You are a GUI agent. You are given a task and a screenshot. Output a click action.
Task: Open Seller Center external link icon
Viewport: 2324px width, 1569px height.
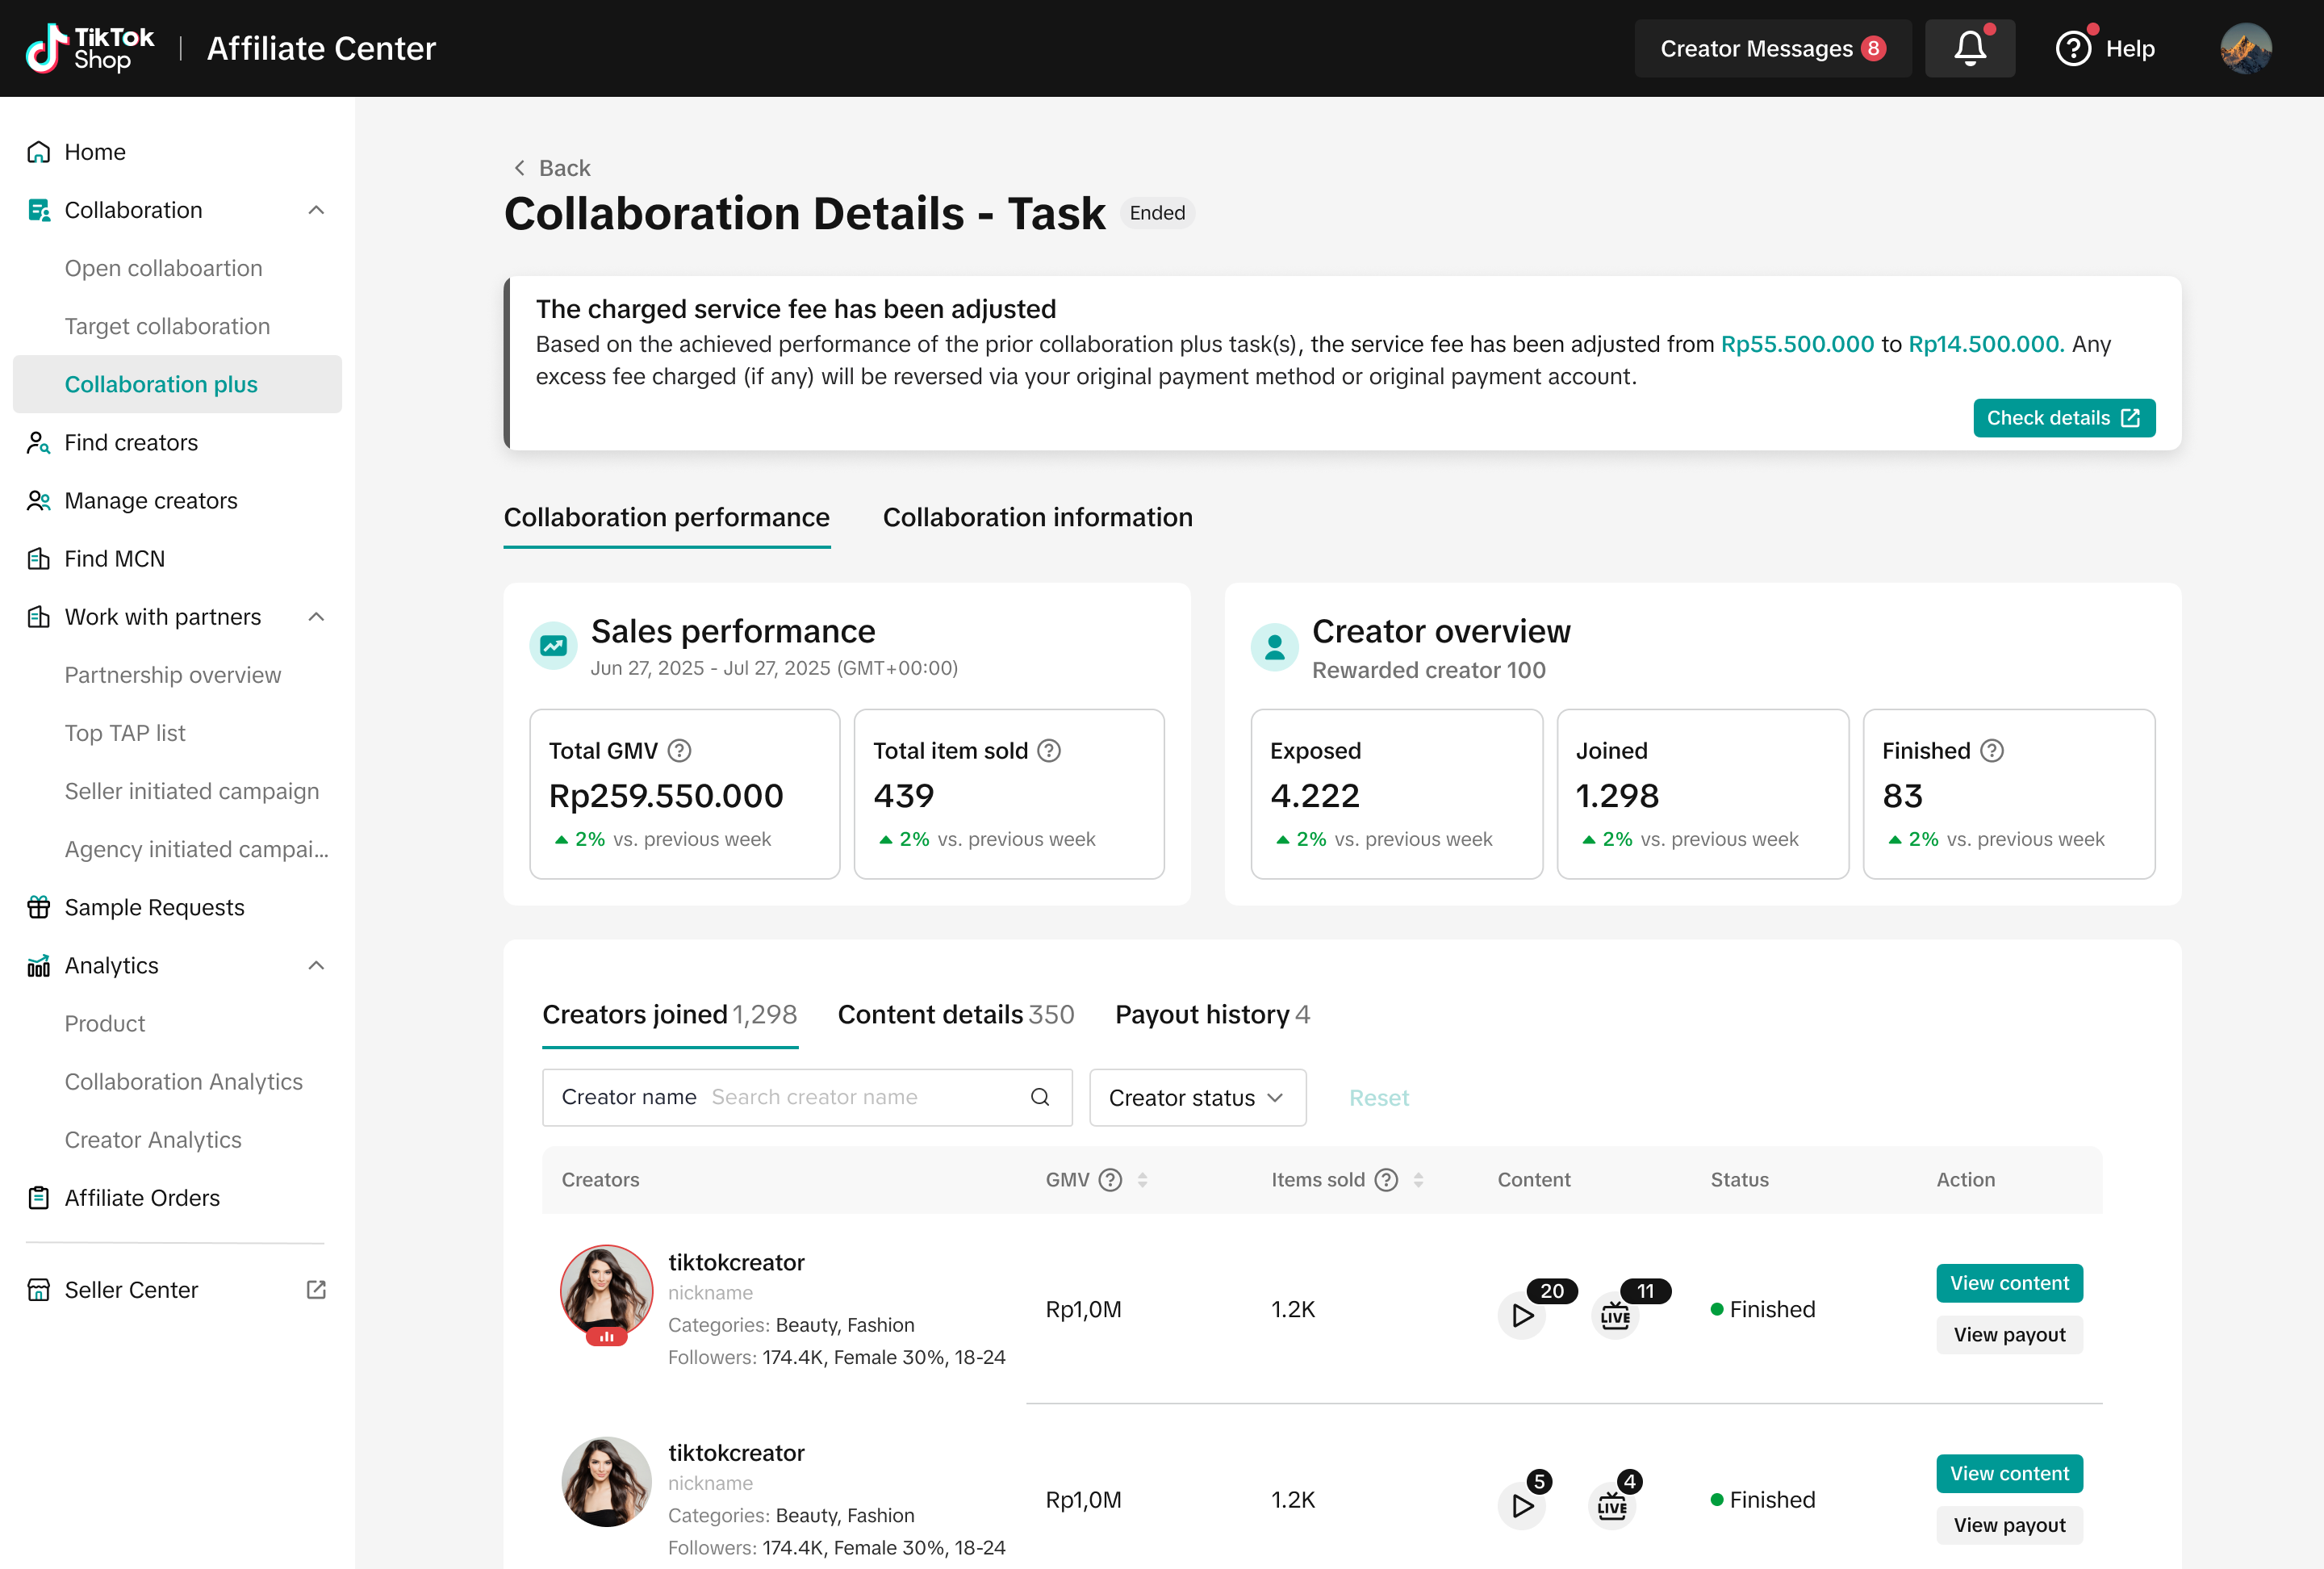[316, 1289]
